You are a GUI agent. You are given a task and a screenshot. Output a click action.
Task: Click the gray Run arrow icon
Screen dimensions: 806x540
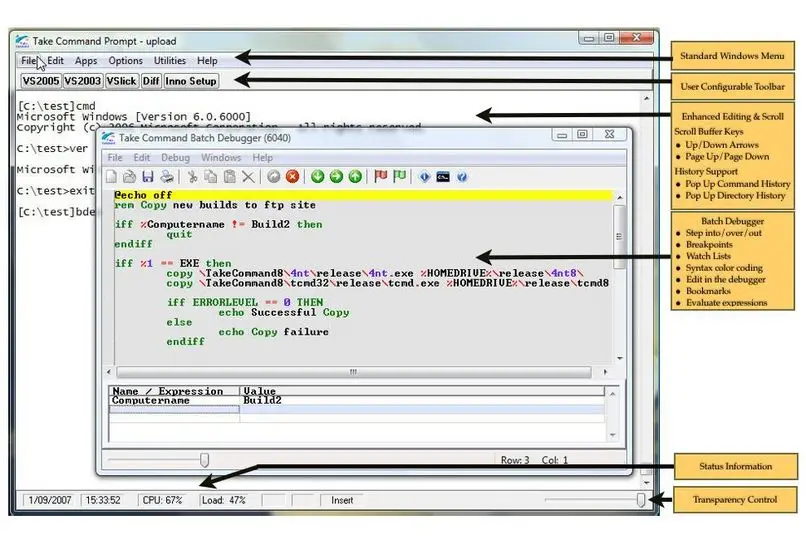273,177
